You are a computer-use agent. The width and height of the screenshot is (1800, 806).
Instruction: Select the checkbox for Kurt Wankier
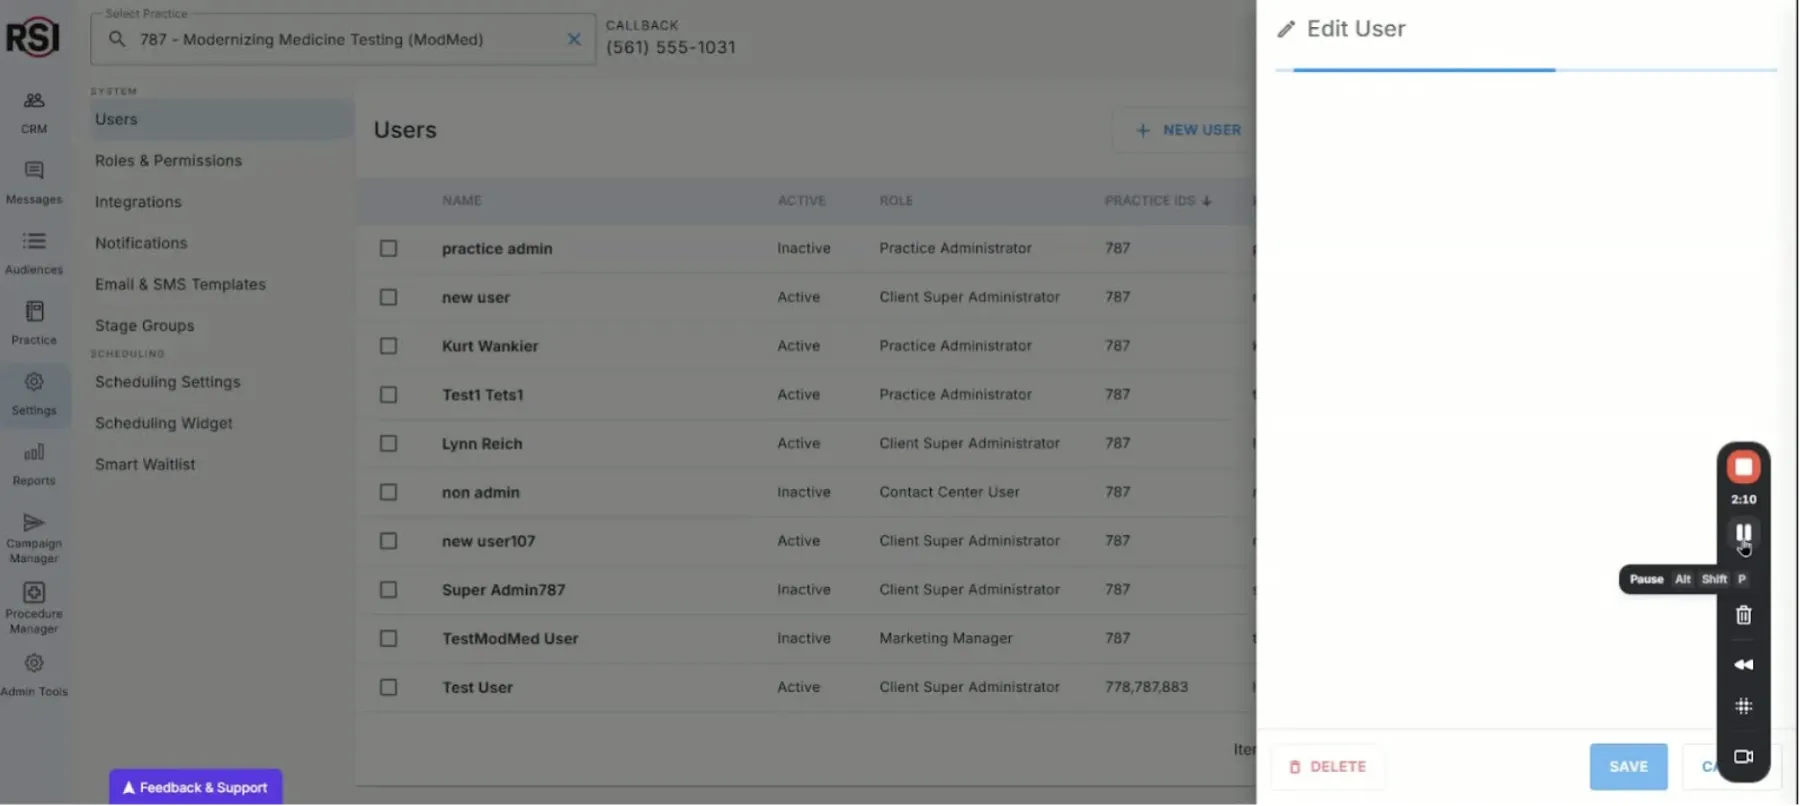point(388,346)
